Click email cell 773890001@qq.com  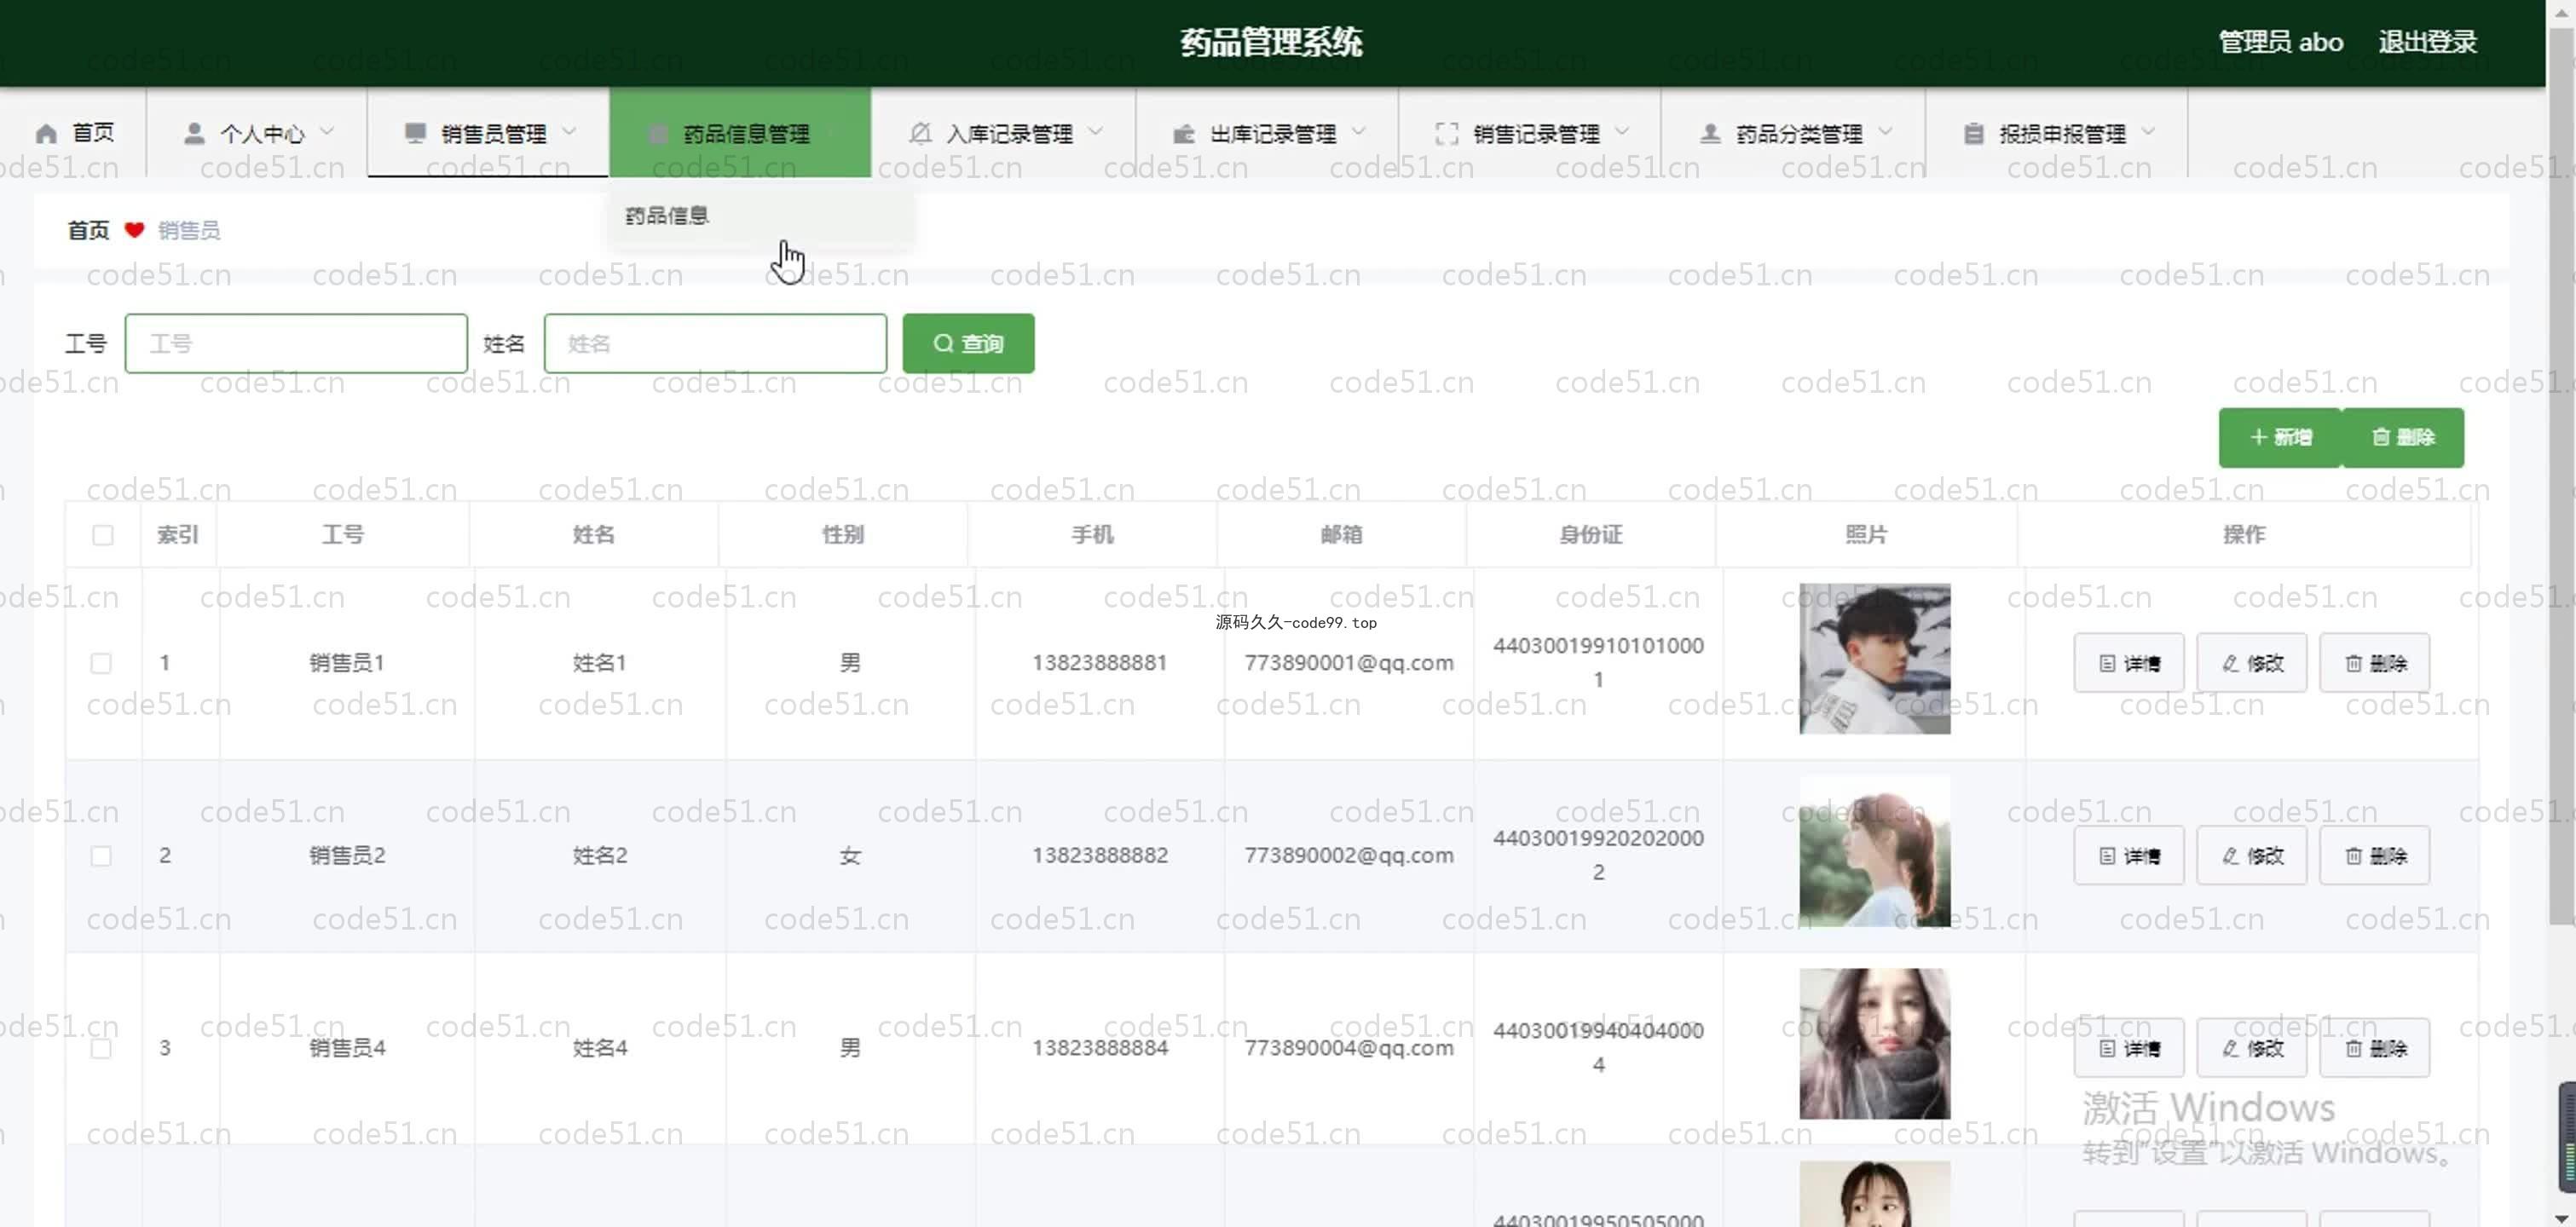[x=1348, y=663]
